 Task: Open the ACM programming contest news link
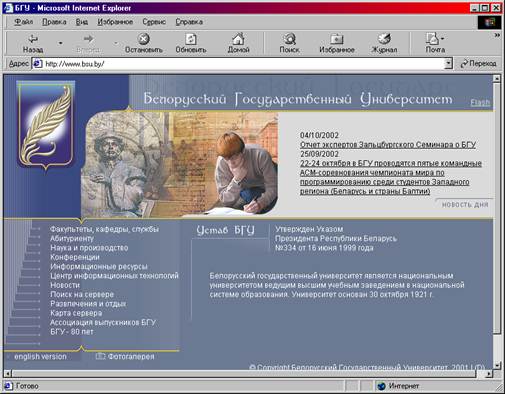tap(391, 177)
